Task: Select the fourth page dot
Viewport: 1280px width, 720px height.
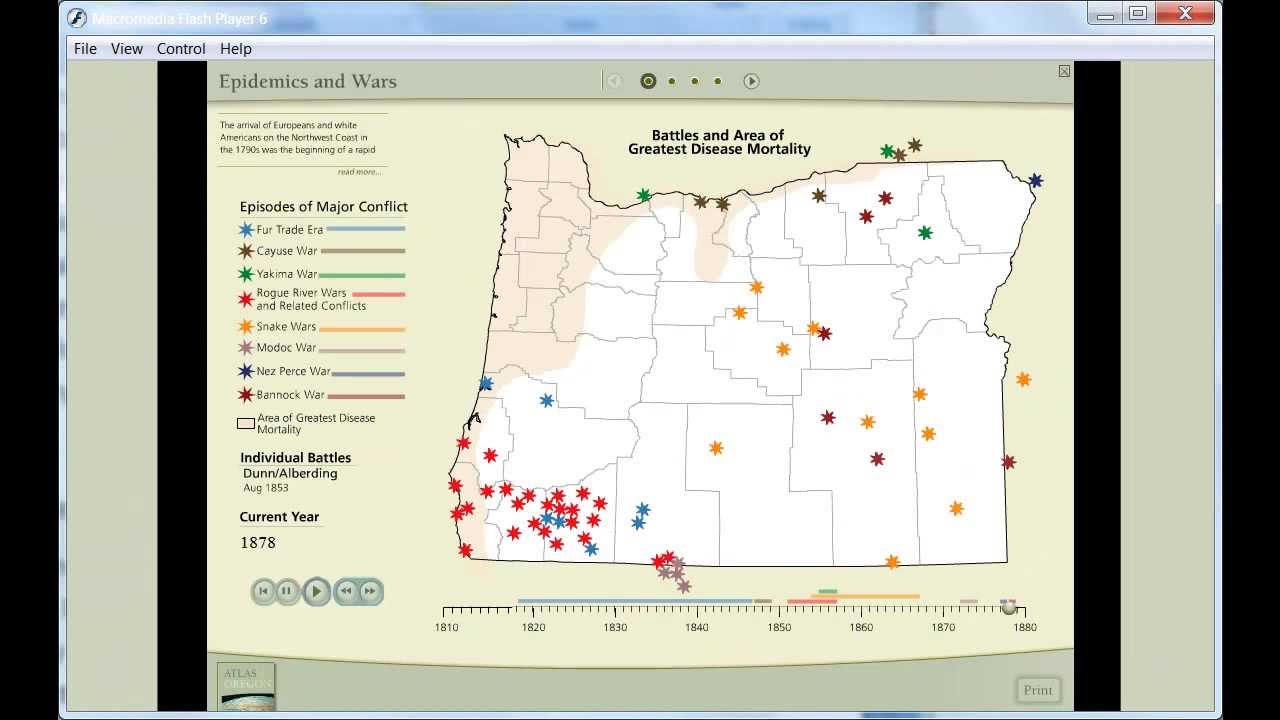Action: pyautogui.click(x=718, y=81)
